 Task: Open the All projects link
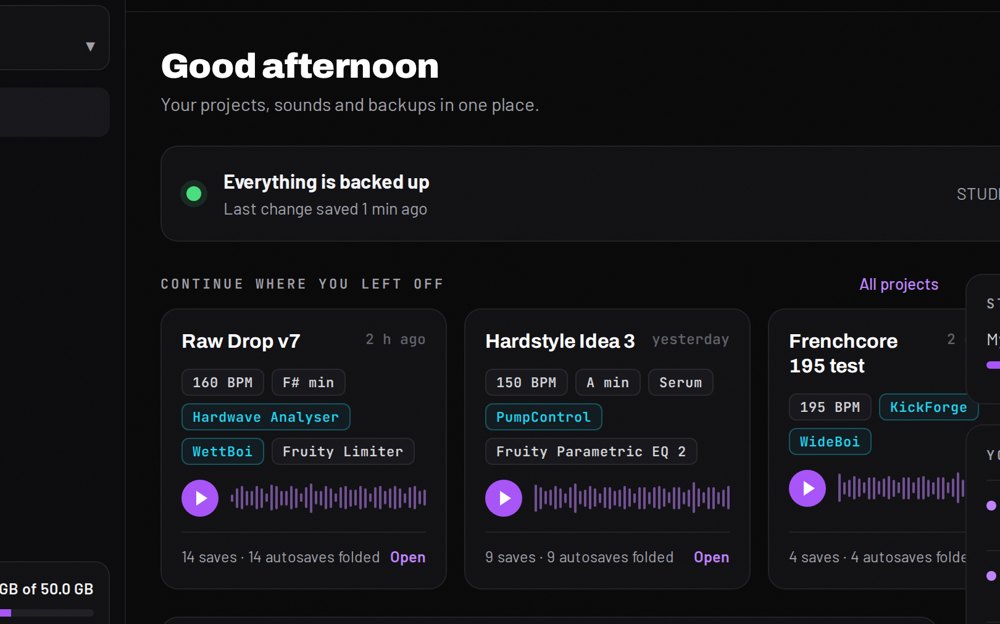click(x=899, y=284)
